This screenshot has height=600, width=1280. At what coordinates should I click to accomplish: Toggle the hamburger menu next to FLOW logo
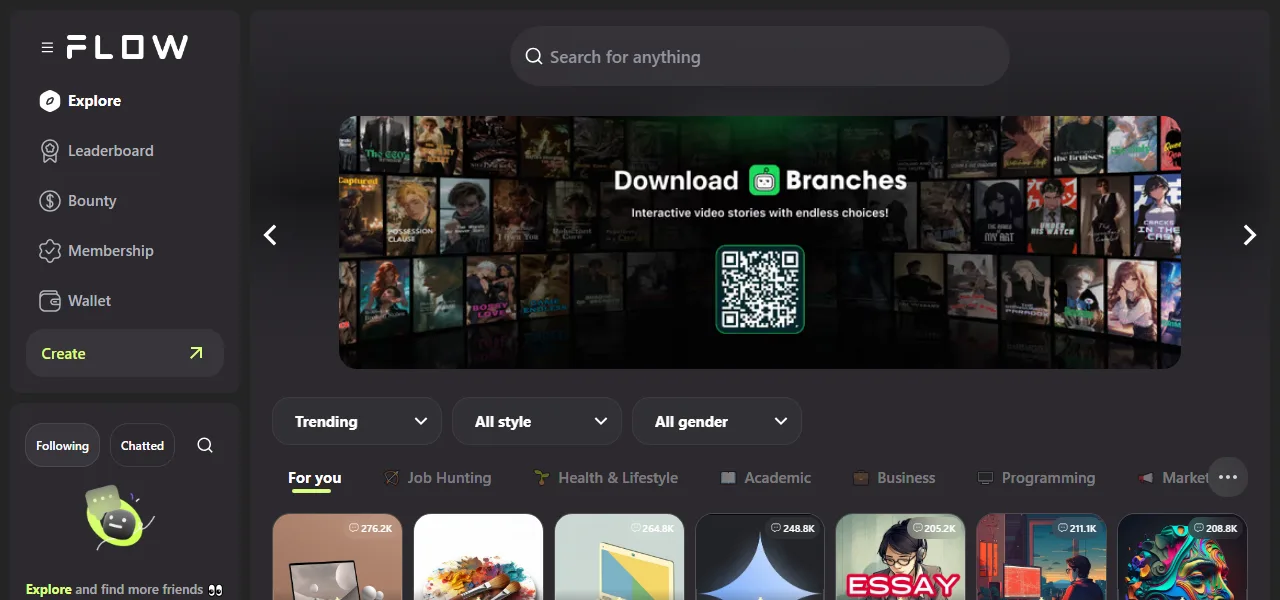point(47,47)
